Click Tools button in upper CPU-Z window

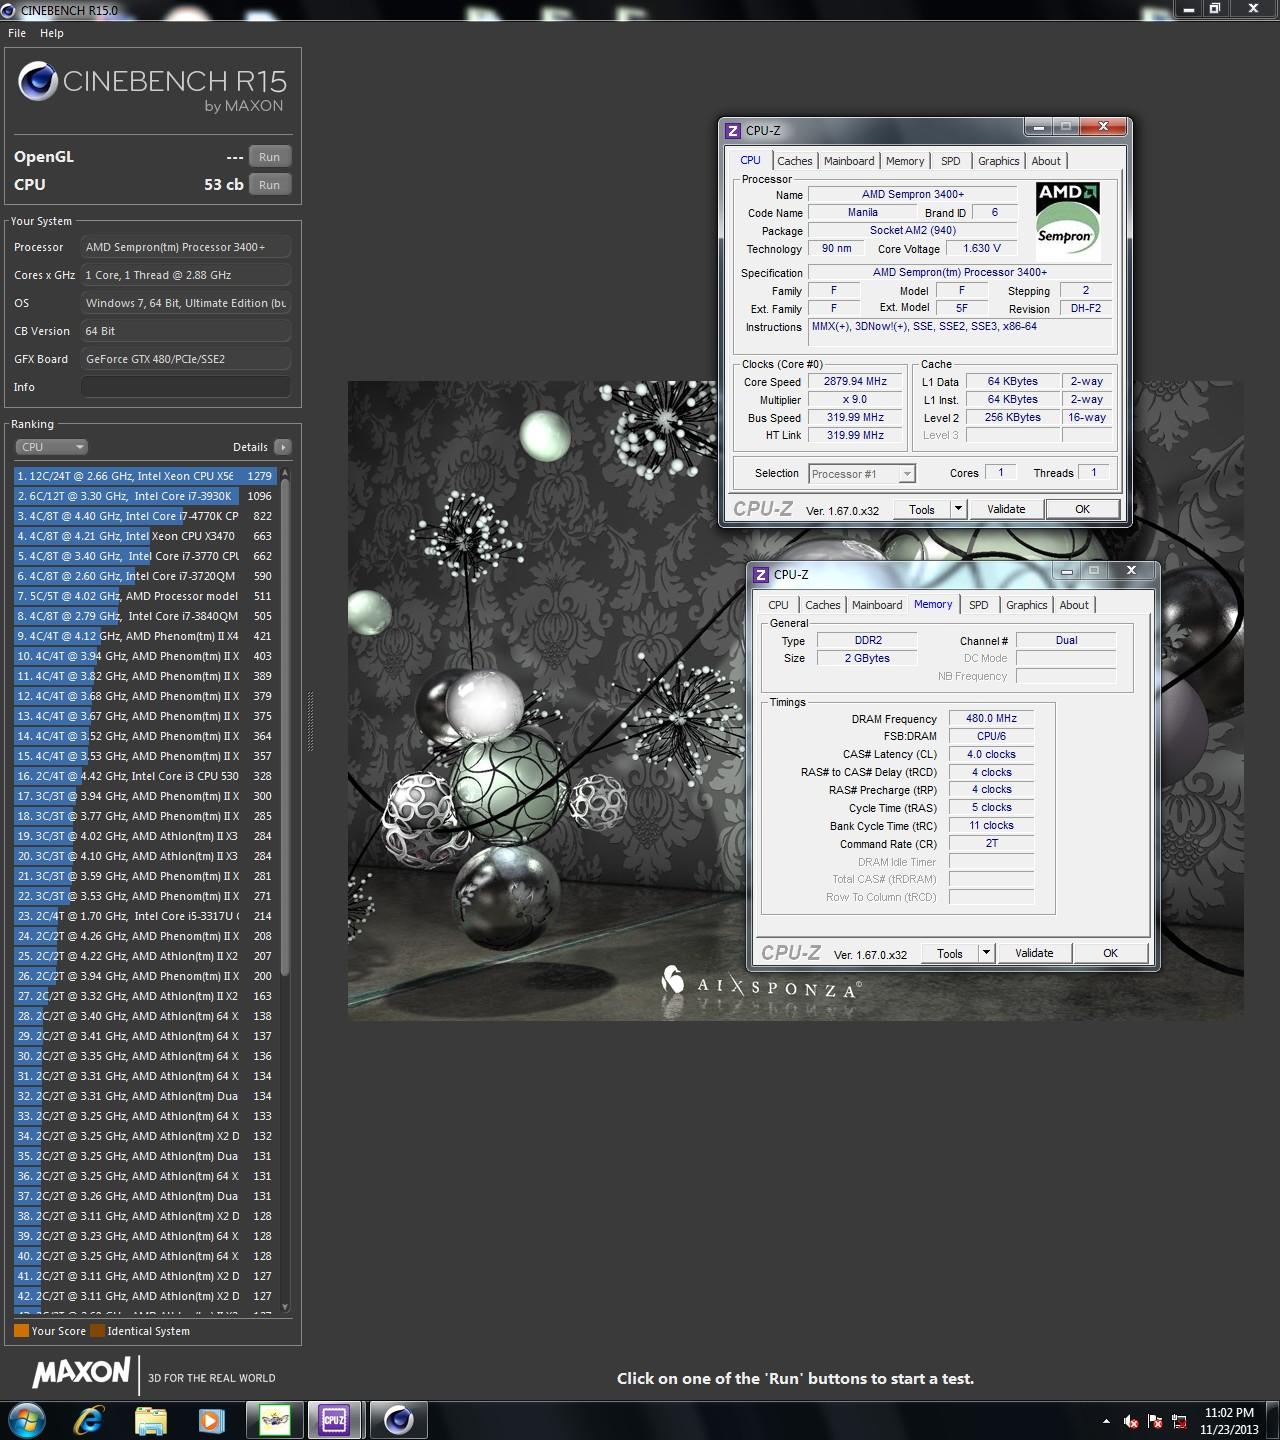point(922,510)
